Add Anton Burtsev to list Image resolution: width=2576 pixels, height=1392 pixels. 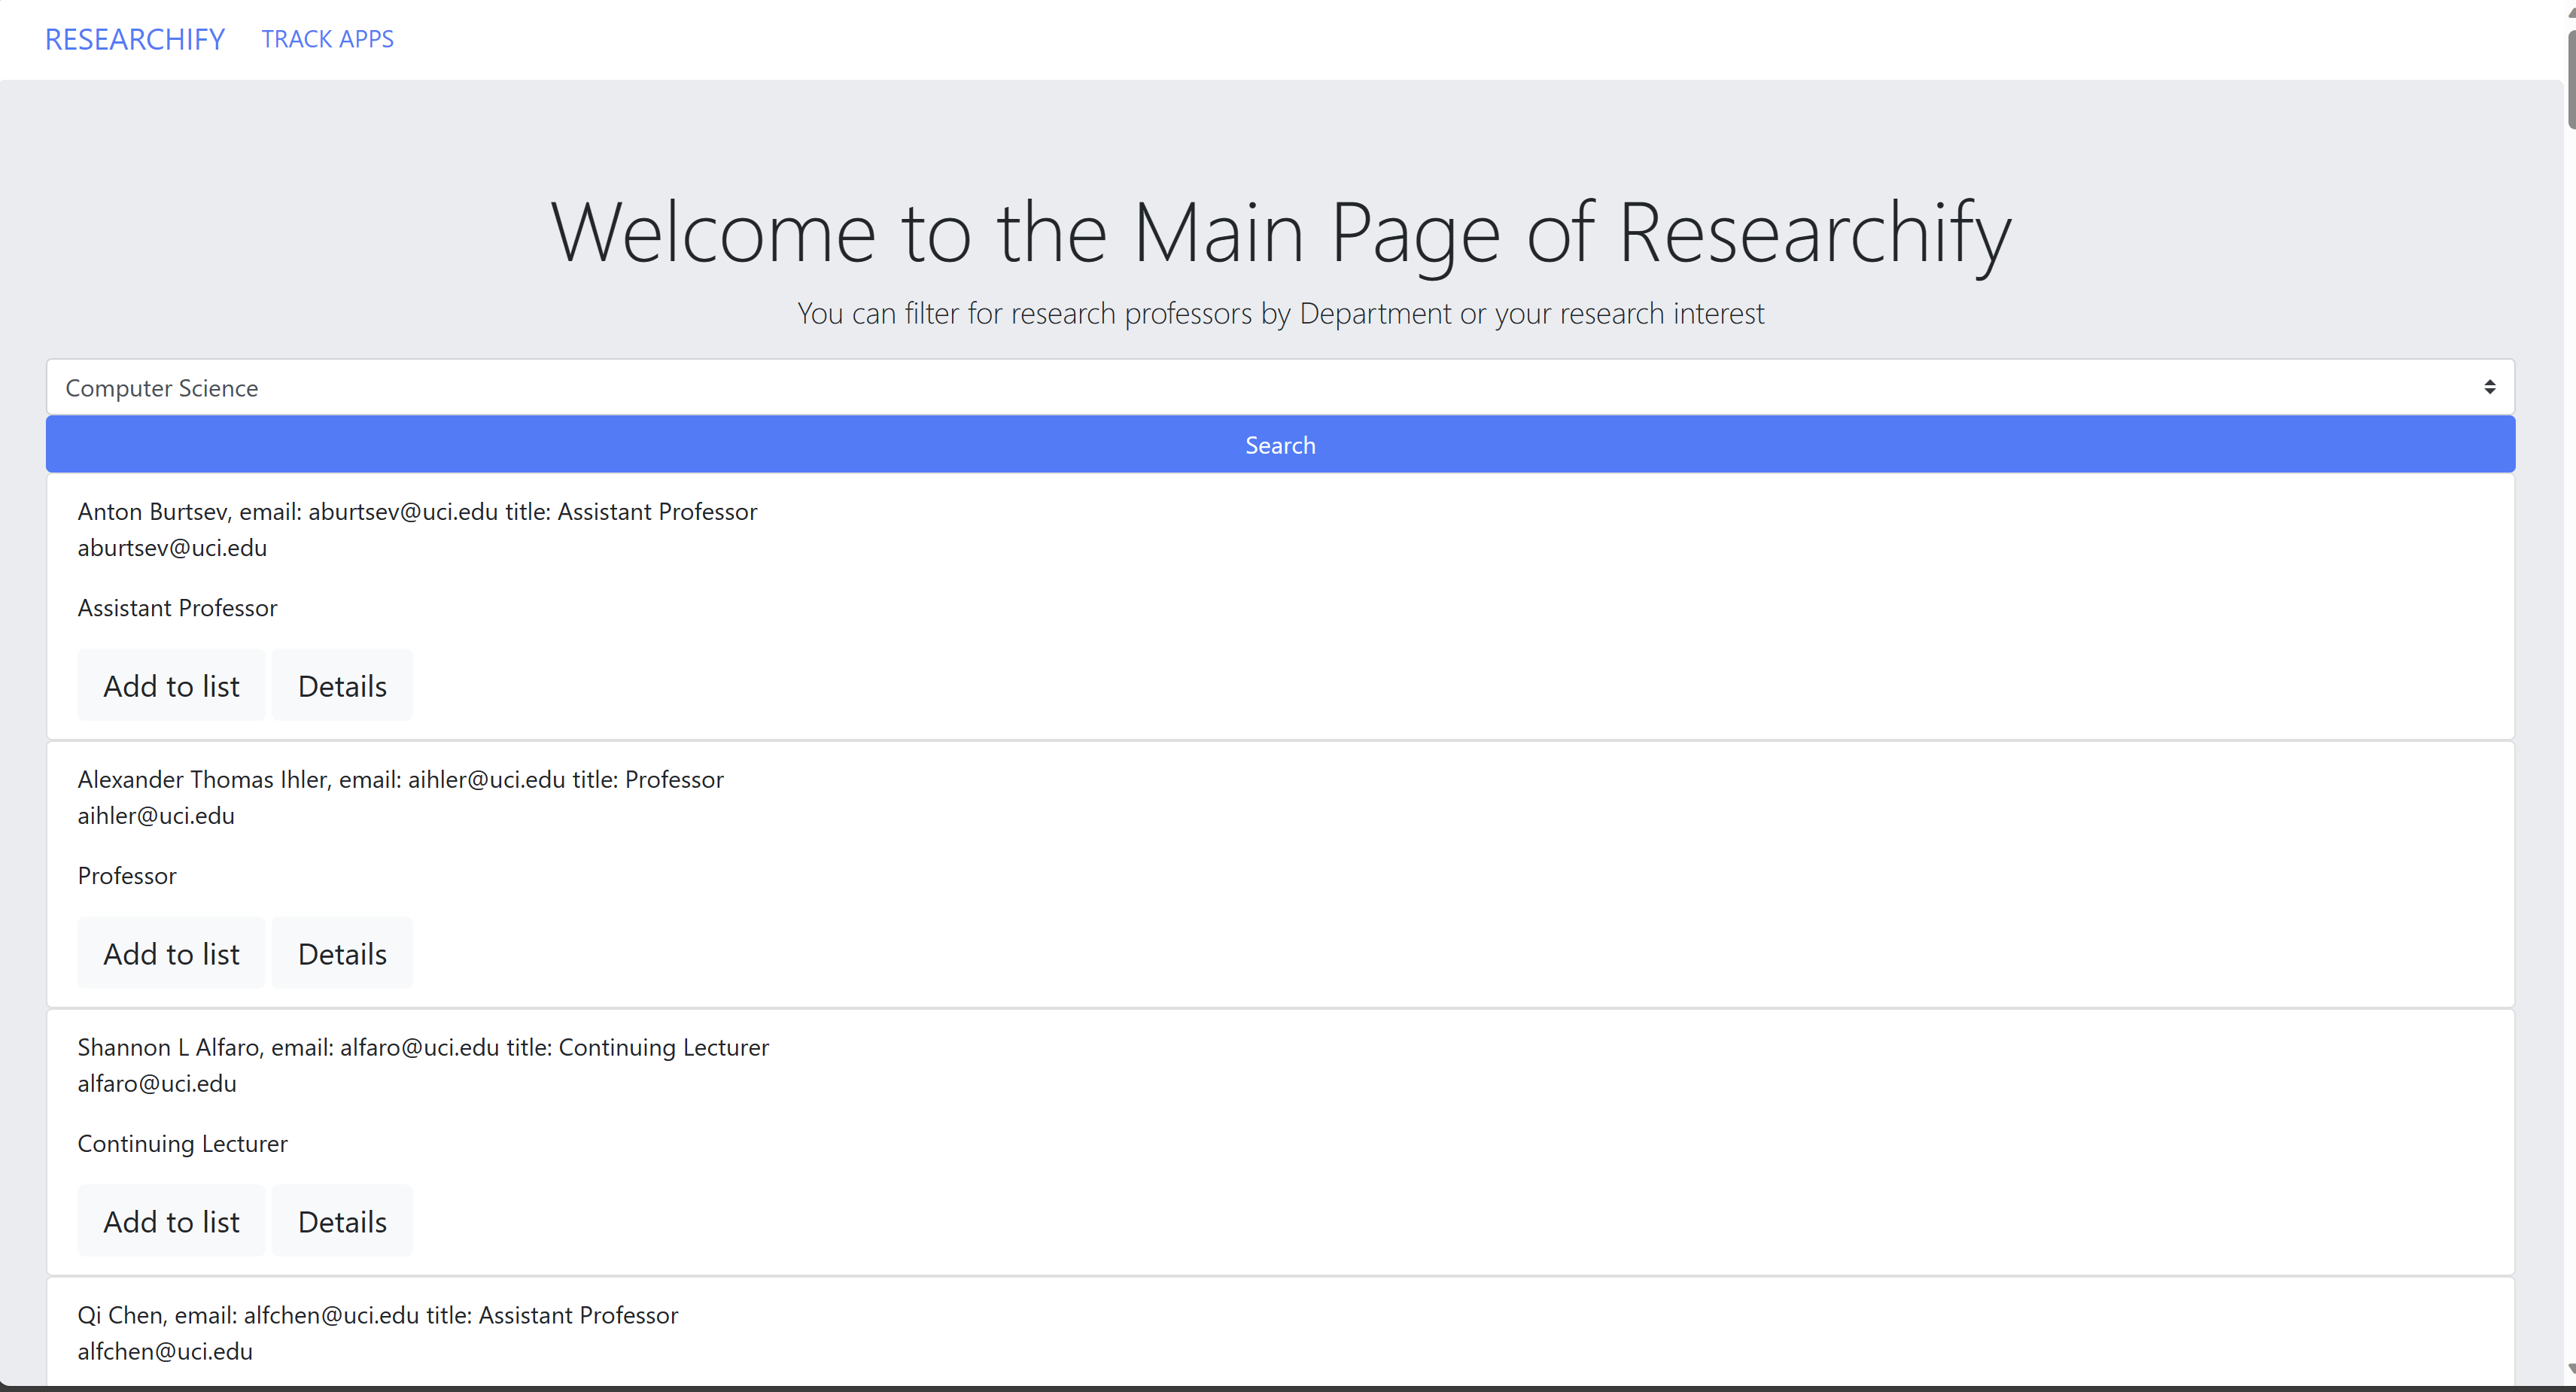point(171,686)
